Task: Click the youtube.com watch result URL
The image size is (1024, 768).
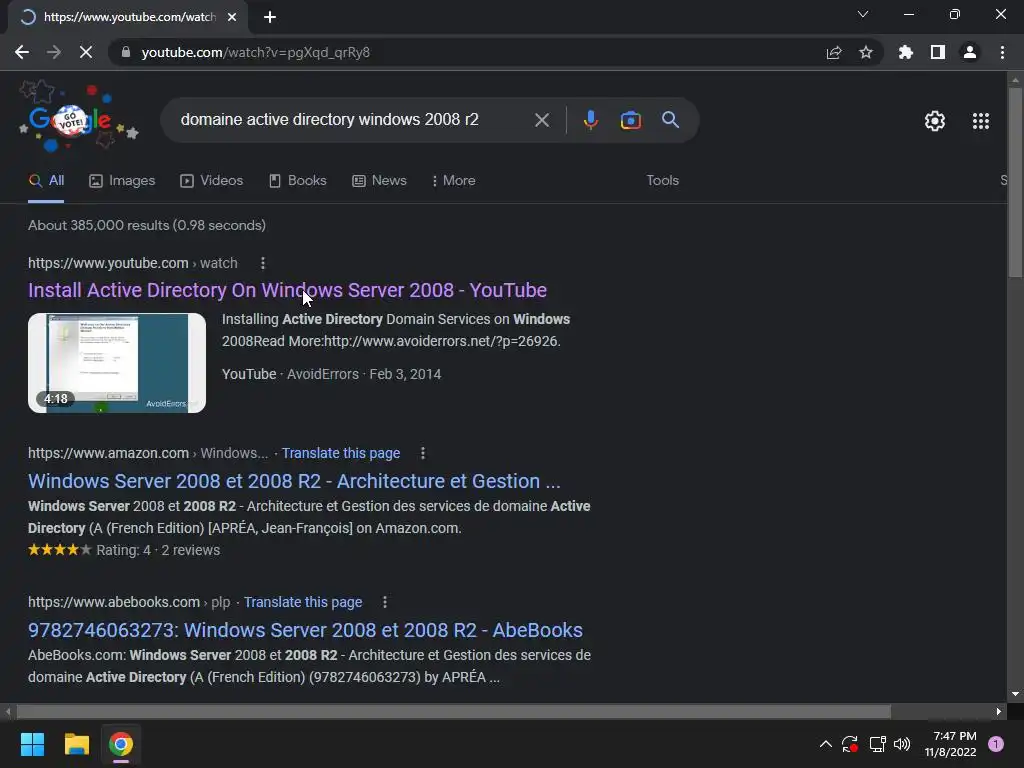Action: (x=133, y=263)
